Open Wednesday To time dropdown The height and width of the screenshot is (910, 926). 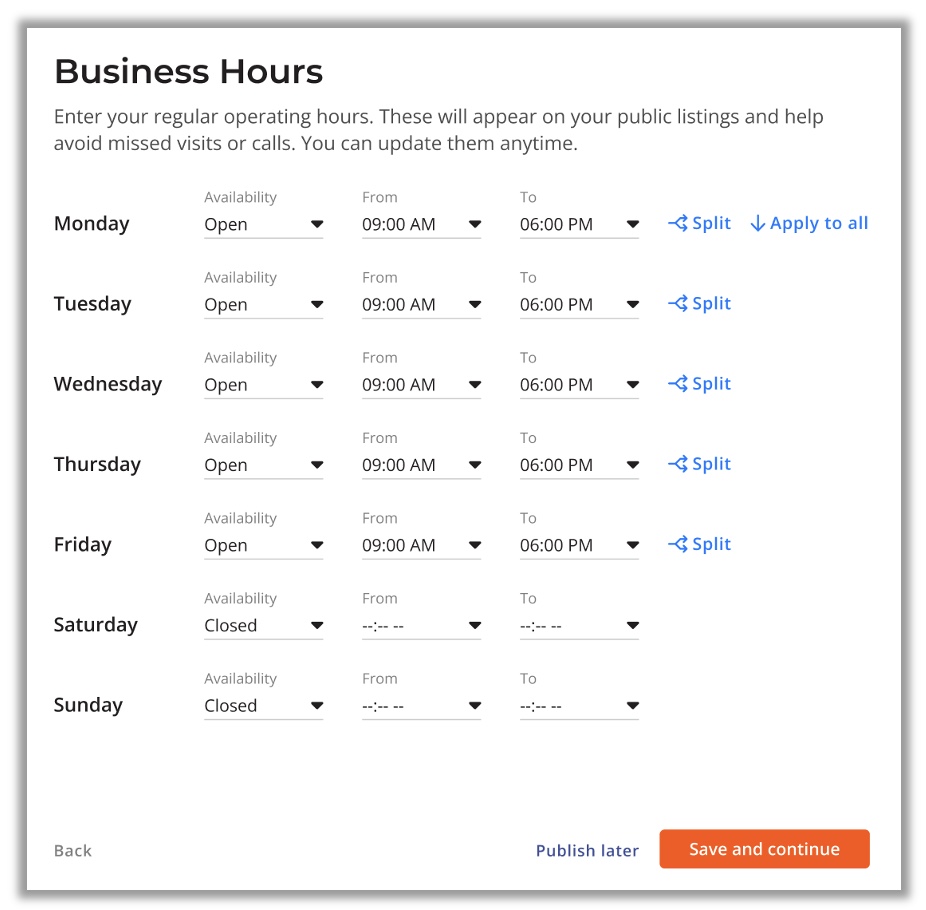[579, 385]
